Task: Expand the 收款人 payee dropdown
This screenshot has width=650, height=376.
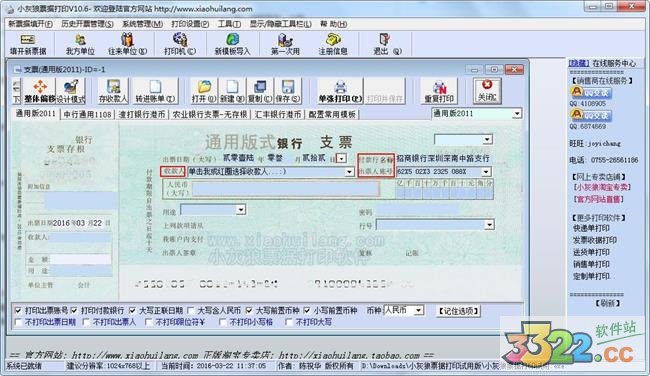Action: [349, 172]
